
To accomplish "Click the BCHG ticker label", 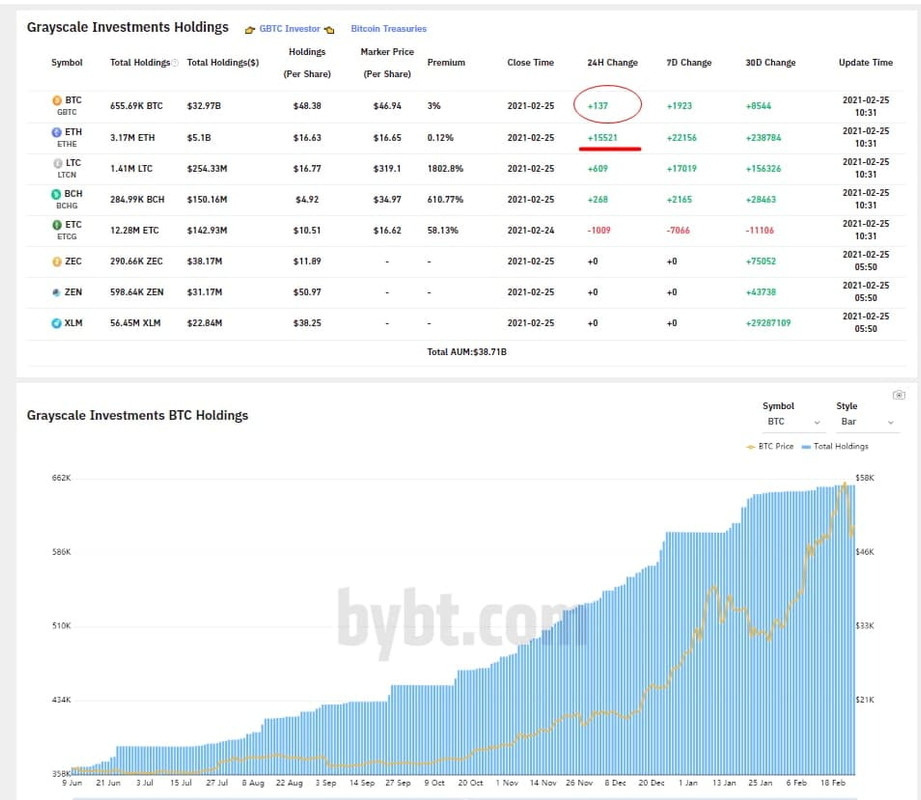I will coord(66,206).
